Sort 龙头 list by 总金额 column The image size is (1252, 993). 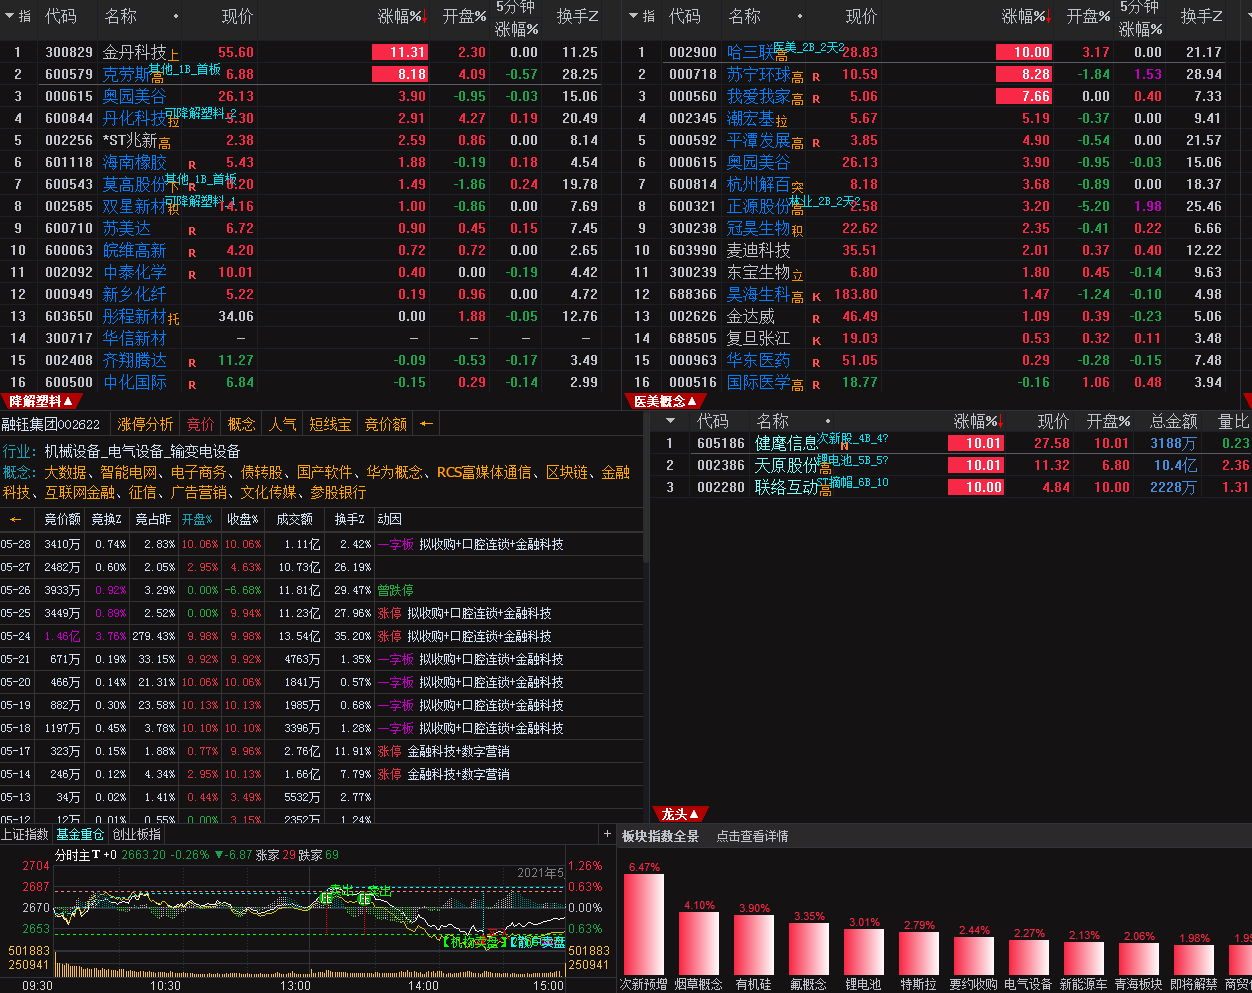tap(1173, 421)
